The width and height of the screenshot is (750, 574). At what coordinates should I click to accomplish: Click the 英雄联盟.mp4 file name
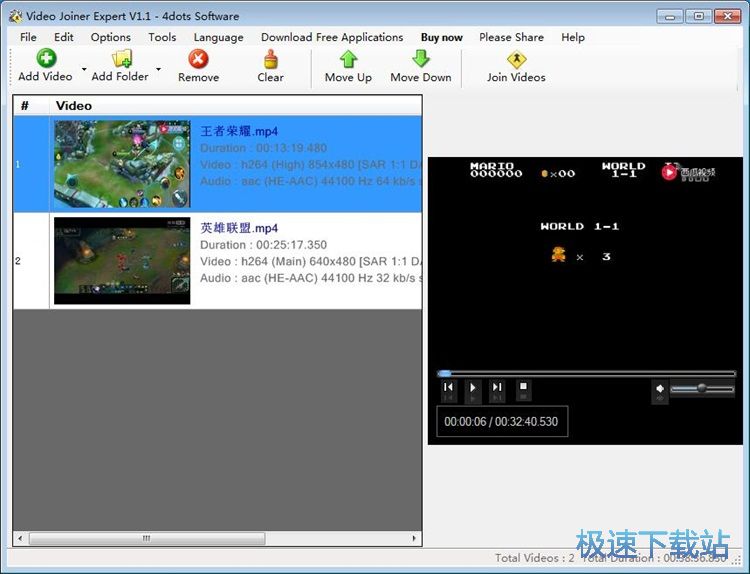click(239, 228)
